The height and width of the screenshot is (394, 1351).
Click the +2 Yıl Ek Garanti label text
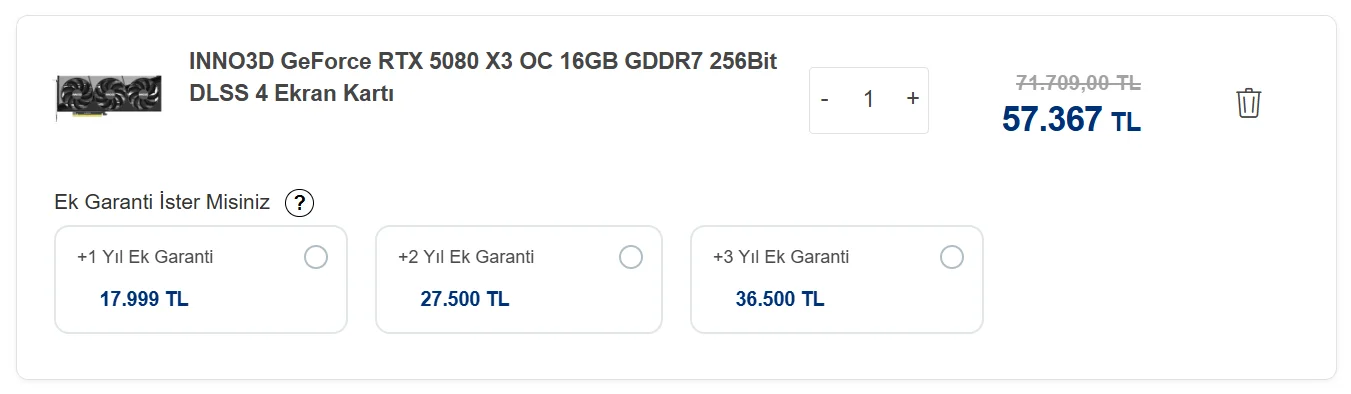466,257
